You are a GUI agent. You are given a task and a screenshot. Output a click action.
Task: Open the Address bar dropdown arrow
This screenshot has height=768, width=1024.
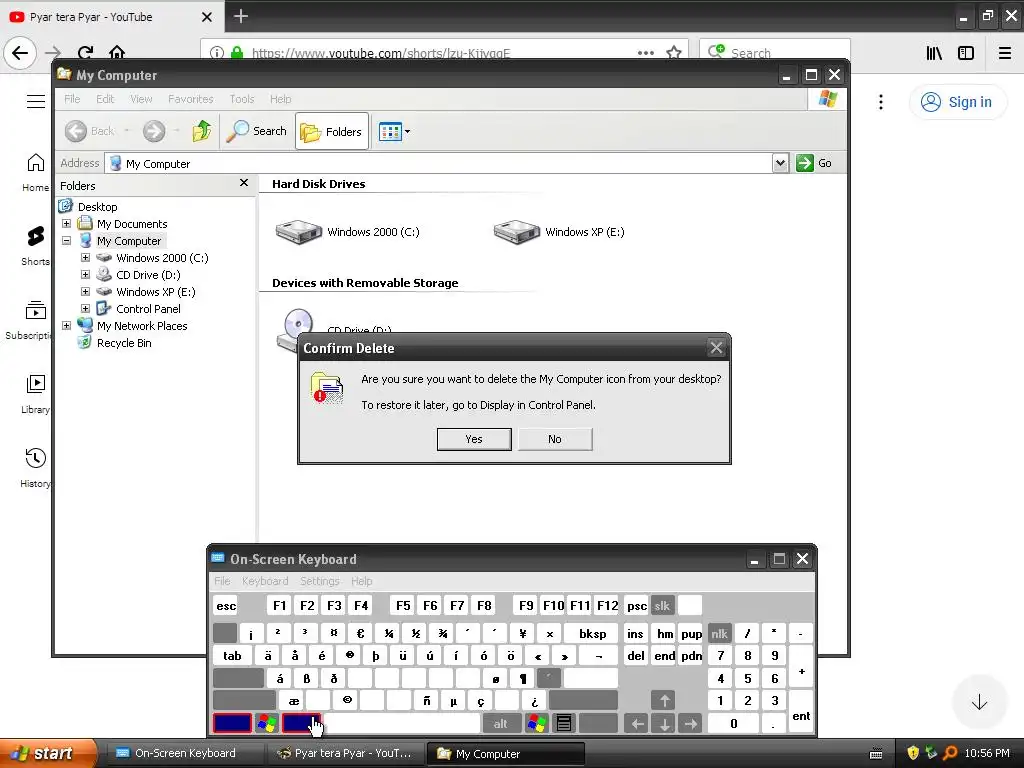(780, 163)
